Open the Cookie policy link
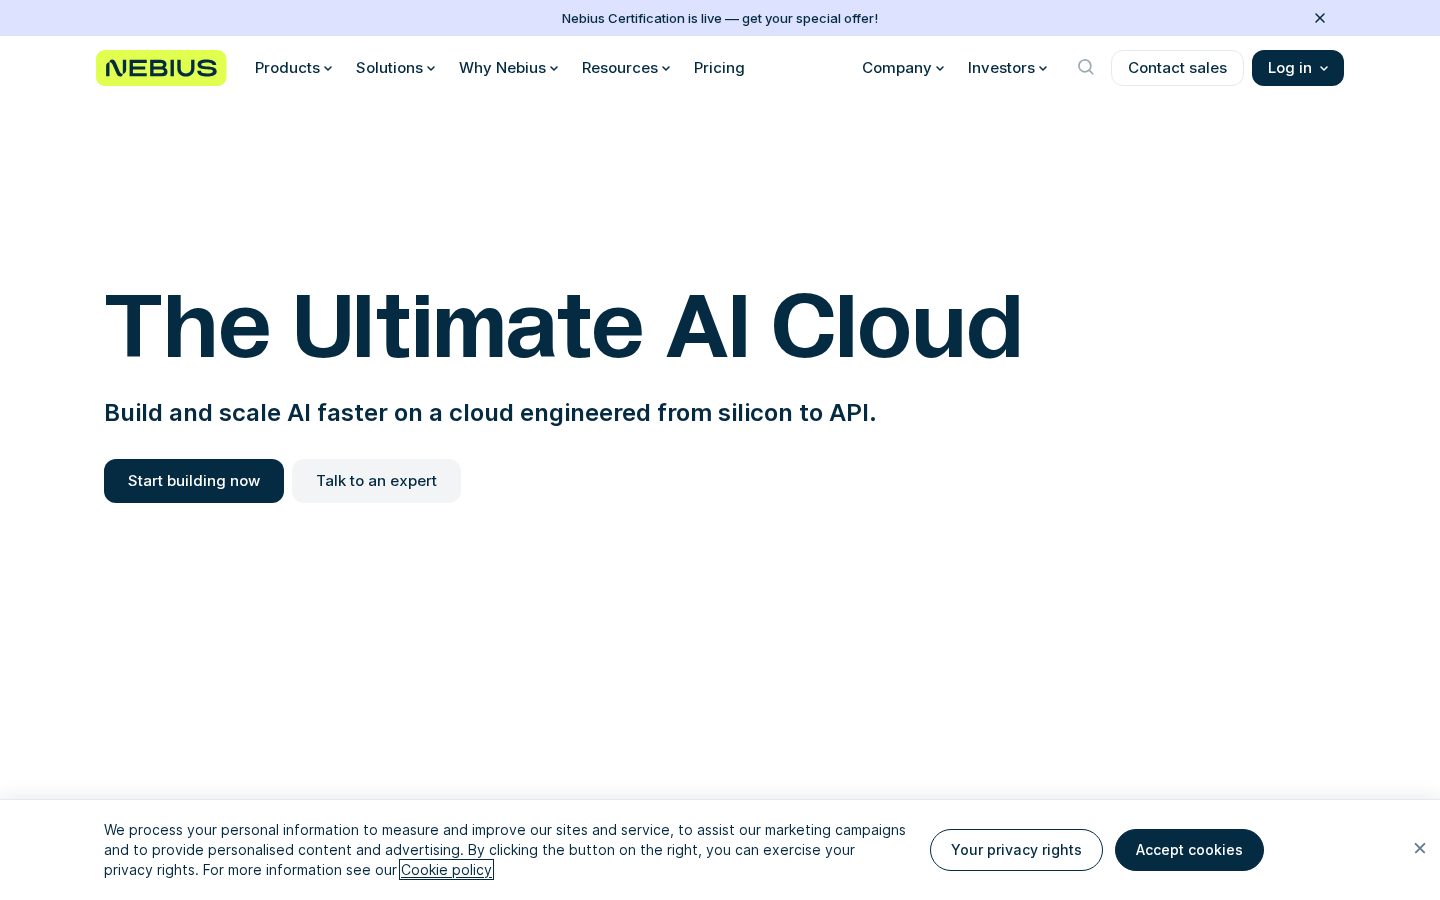 [x=446, y=870]
